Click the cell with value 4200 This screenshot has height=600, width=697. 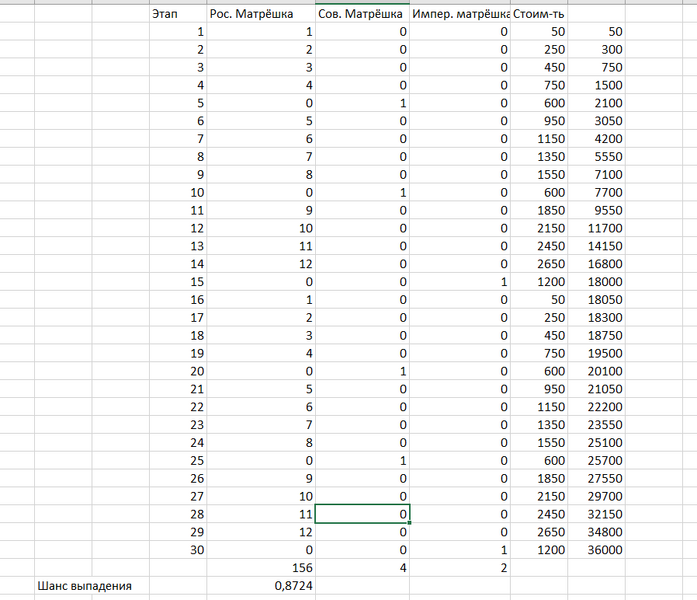coord(596,139)
